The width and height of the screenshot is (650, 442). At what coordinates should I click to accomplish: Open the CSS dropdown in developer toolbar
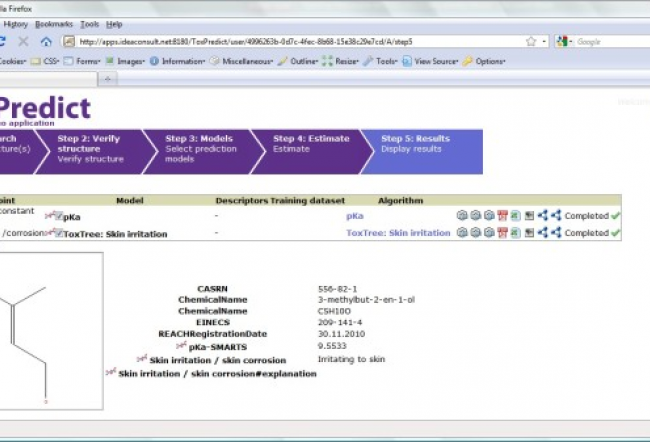coord(45,61)
